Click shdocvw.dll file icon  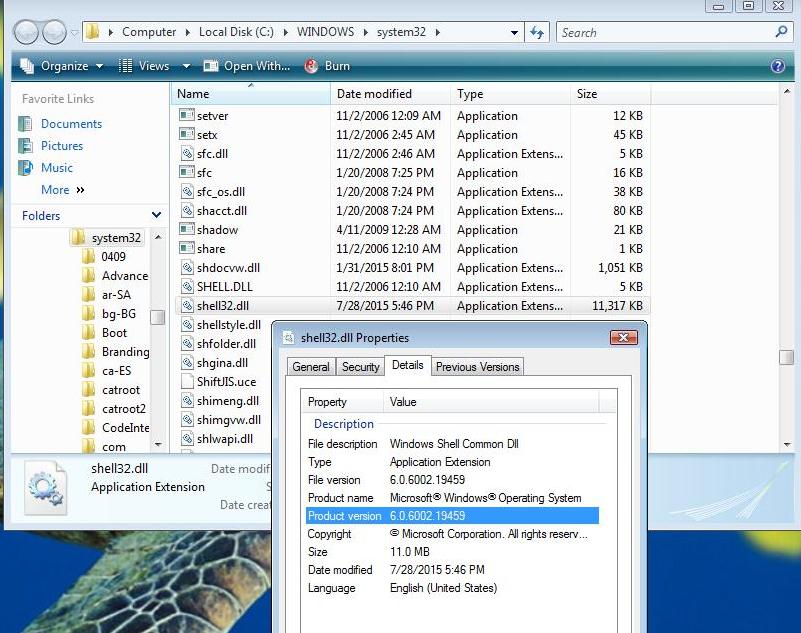pos(187,267)
